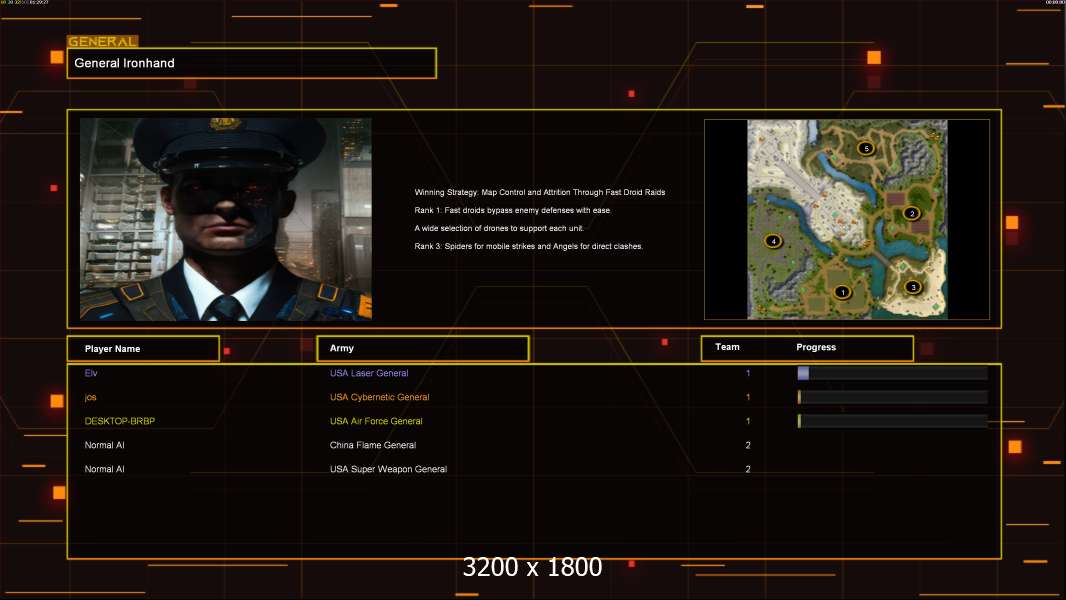The height and width of the screenshot is (600, 1066).
Task: Click the Normal AI row with USA Super Weapon General
Action: pos(534,469)
